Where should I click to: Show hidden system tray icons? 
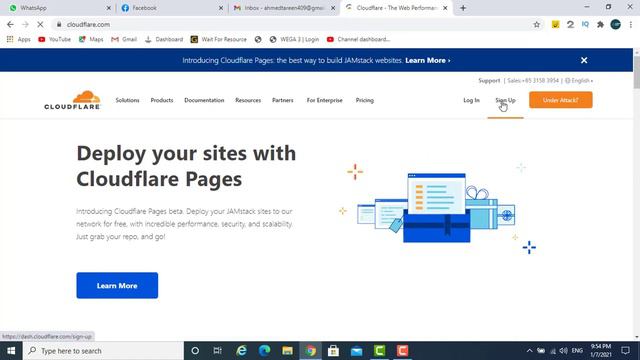tap(529, 351)
